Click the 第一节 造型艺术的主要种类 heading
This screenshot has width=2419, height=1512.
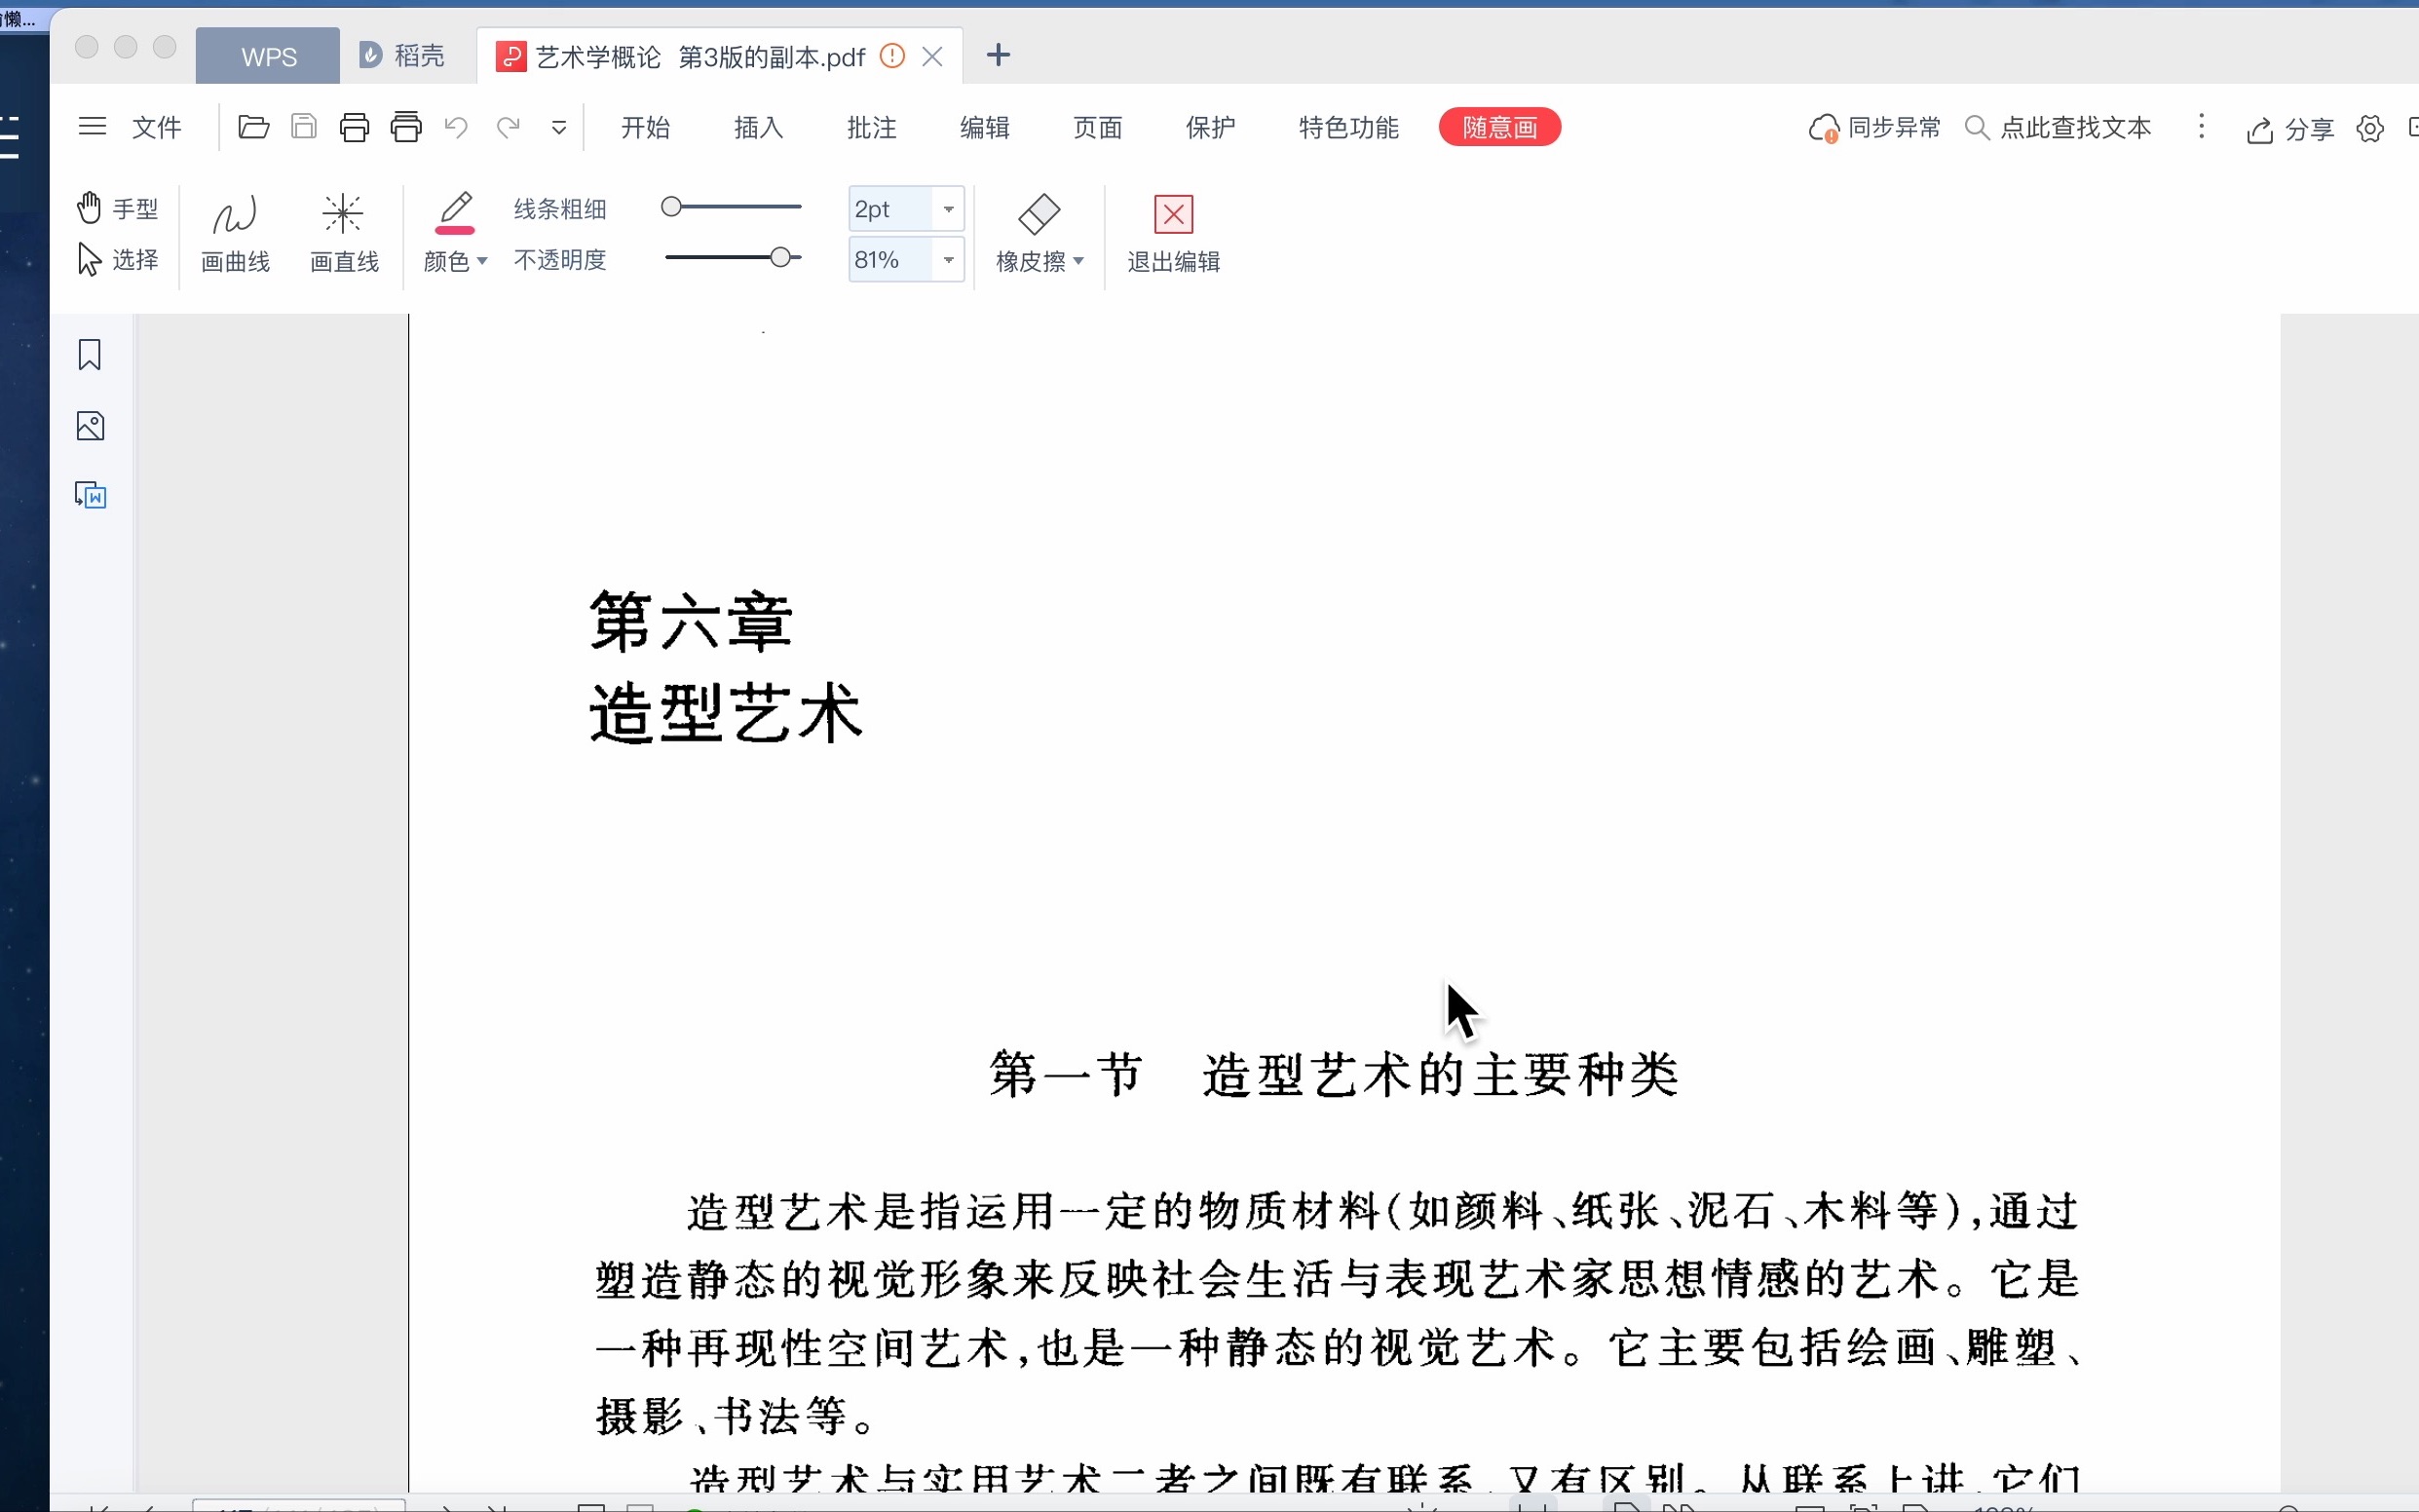click(x=1334, y=1075)
